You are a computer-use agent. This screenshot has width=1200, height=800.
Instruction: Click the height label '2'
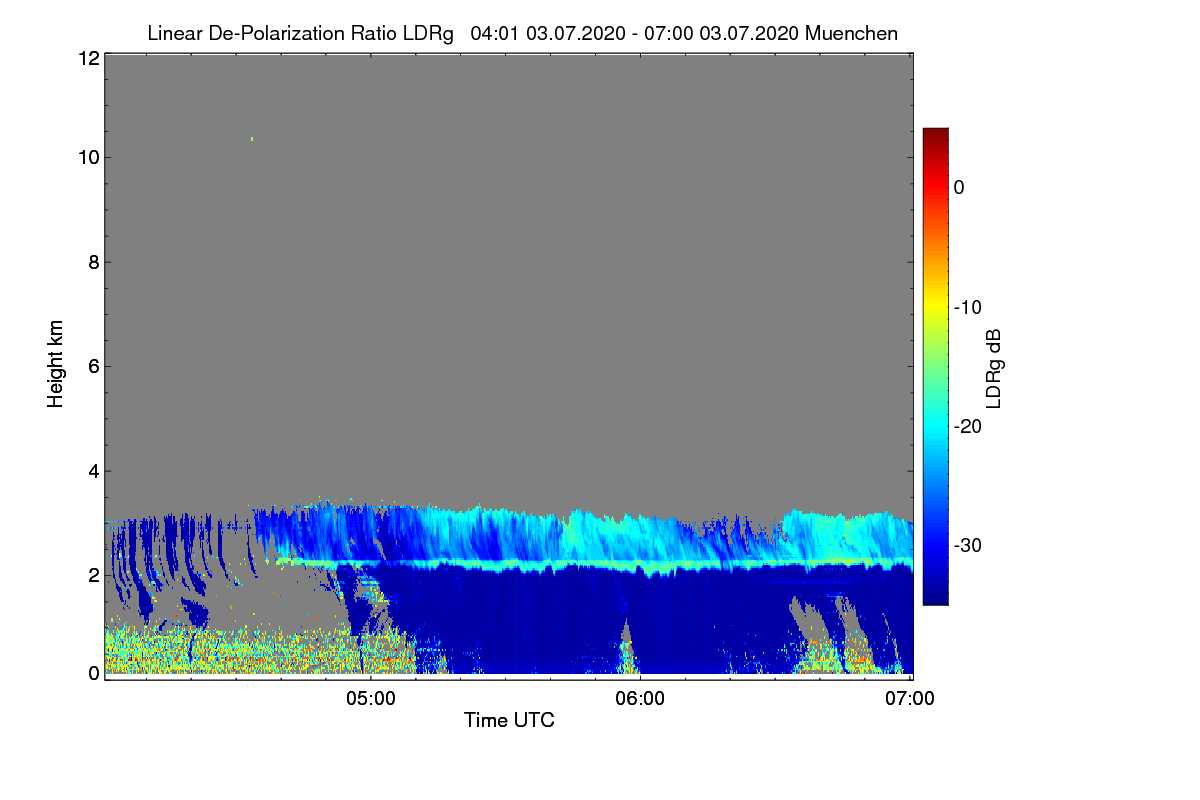(x=94, y=575)
